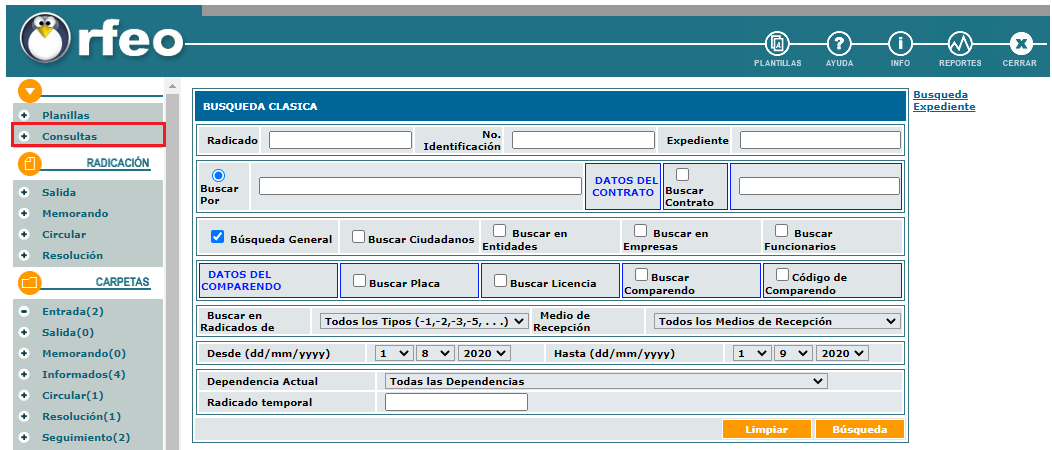
Task: Open the Hasta month dropdown showing 9
Action: [794, 353]
